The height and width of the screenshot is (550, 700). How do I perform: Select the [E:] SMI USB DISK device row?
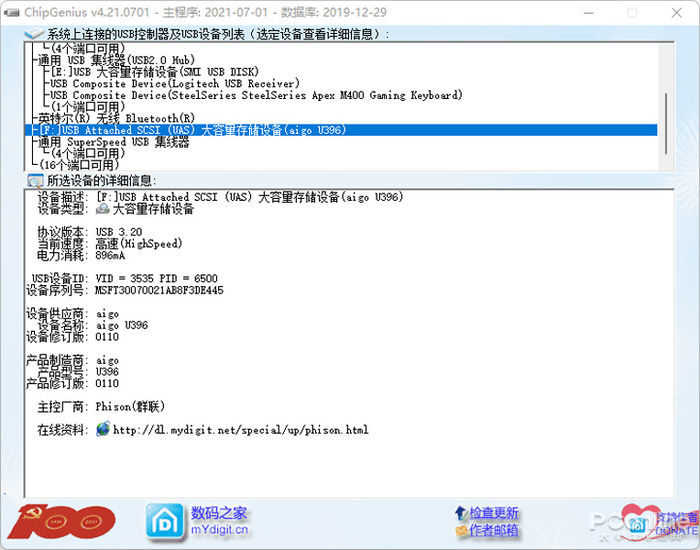154,72
